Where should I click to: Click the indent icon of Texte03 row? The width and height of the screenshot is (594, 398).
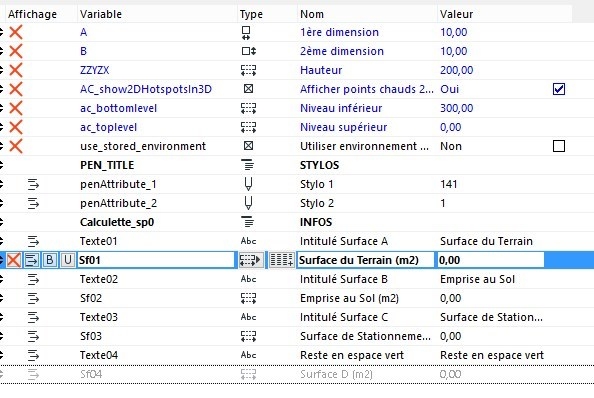click(x=33, y=317)
